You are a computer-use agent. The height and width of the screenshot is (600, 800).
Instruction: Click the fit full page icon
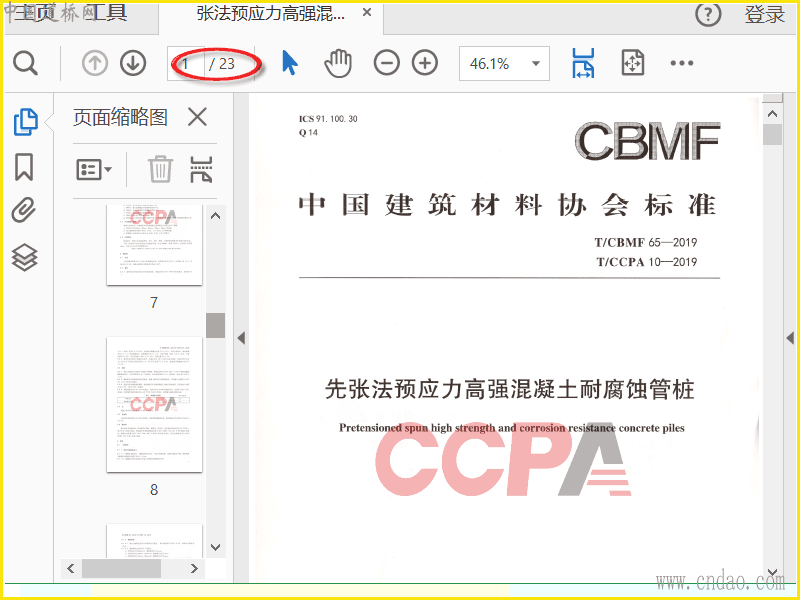pos(633,64)
